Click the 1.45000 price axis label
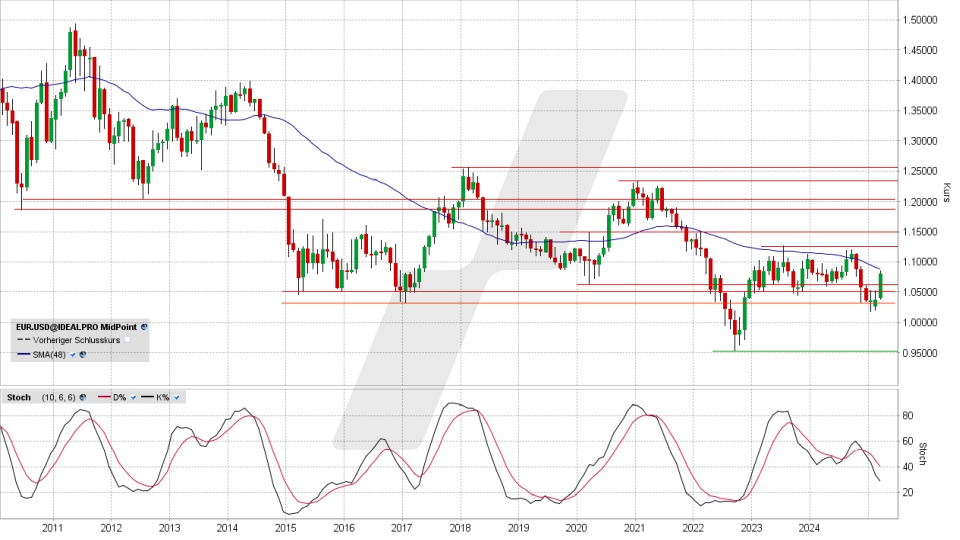The image size is (960, 540). click(x=920, y=50)
